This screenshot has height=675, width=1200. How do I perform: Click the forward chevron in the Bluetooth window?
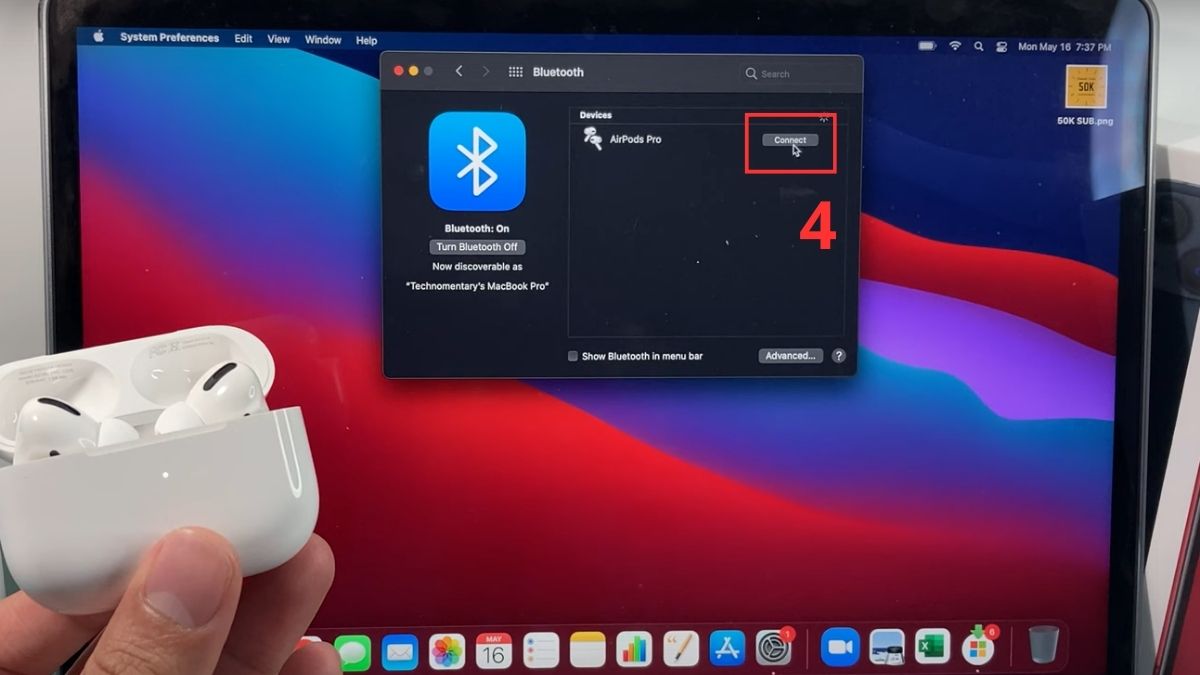(x=485, y=71)
